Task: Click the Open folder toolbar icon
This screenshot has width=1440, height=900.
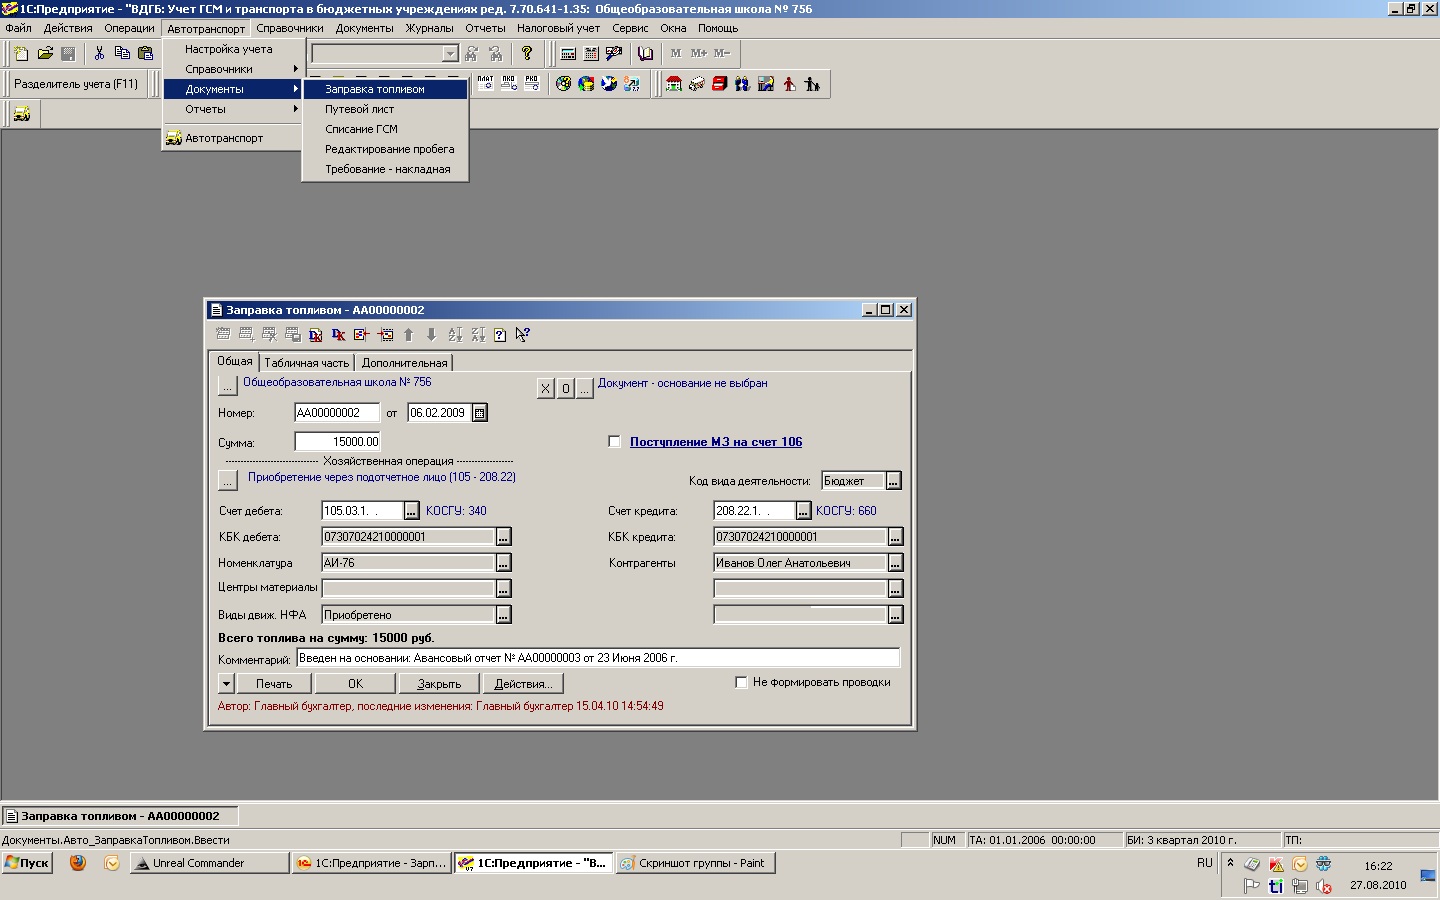Action: 45,53
